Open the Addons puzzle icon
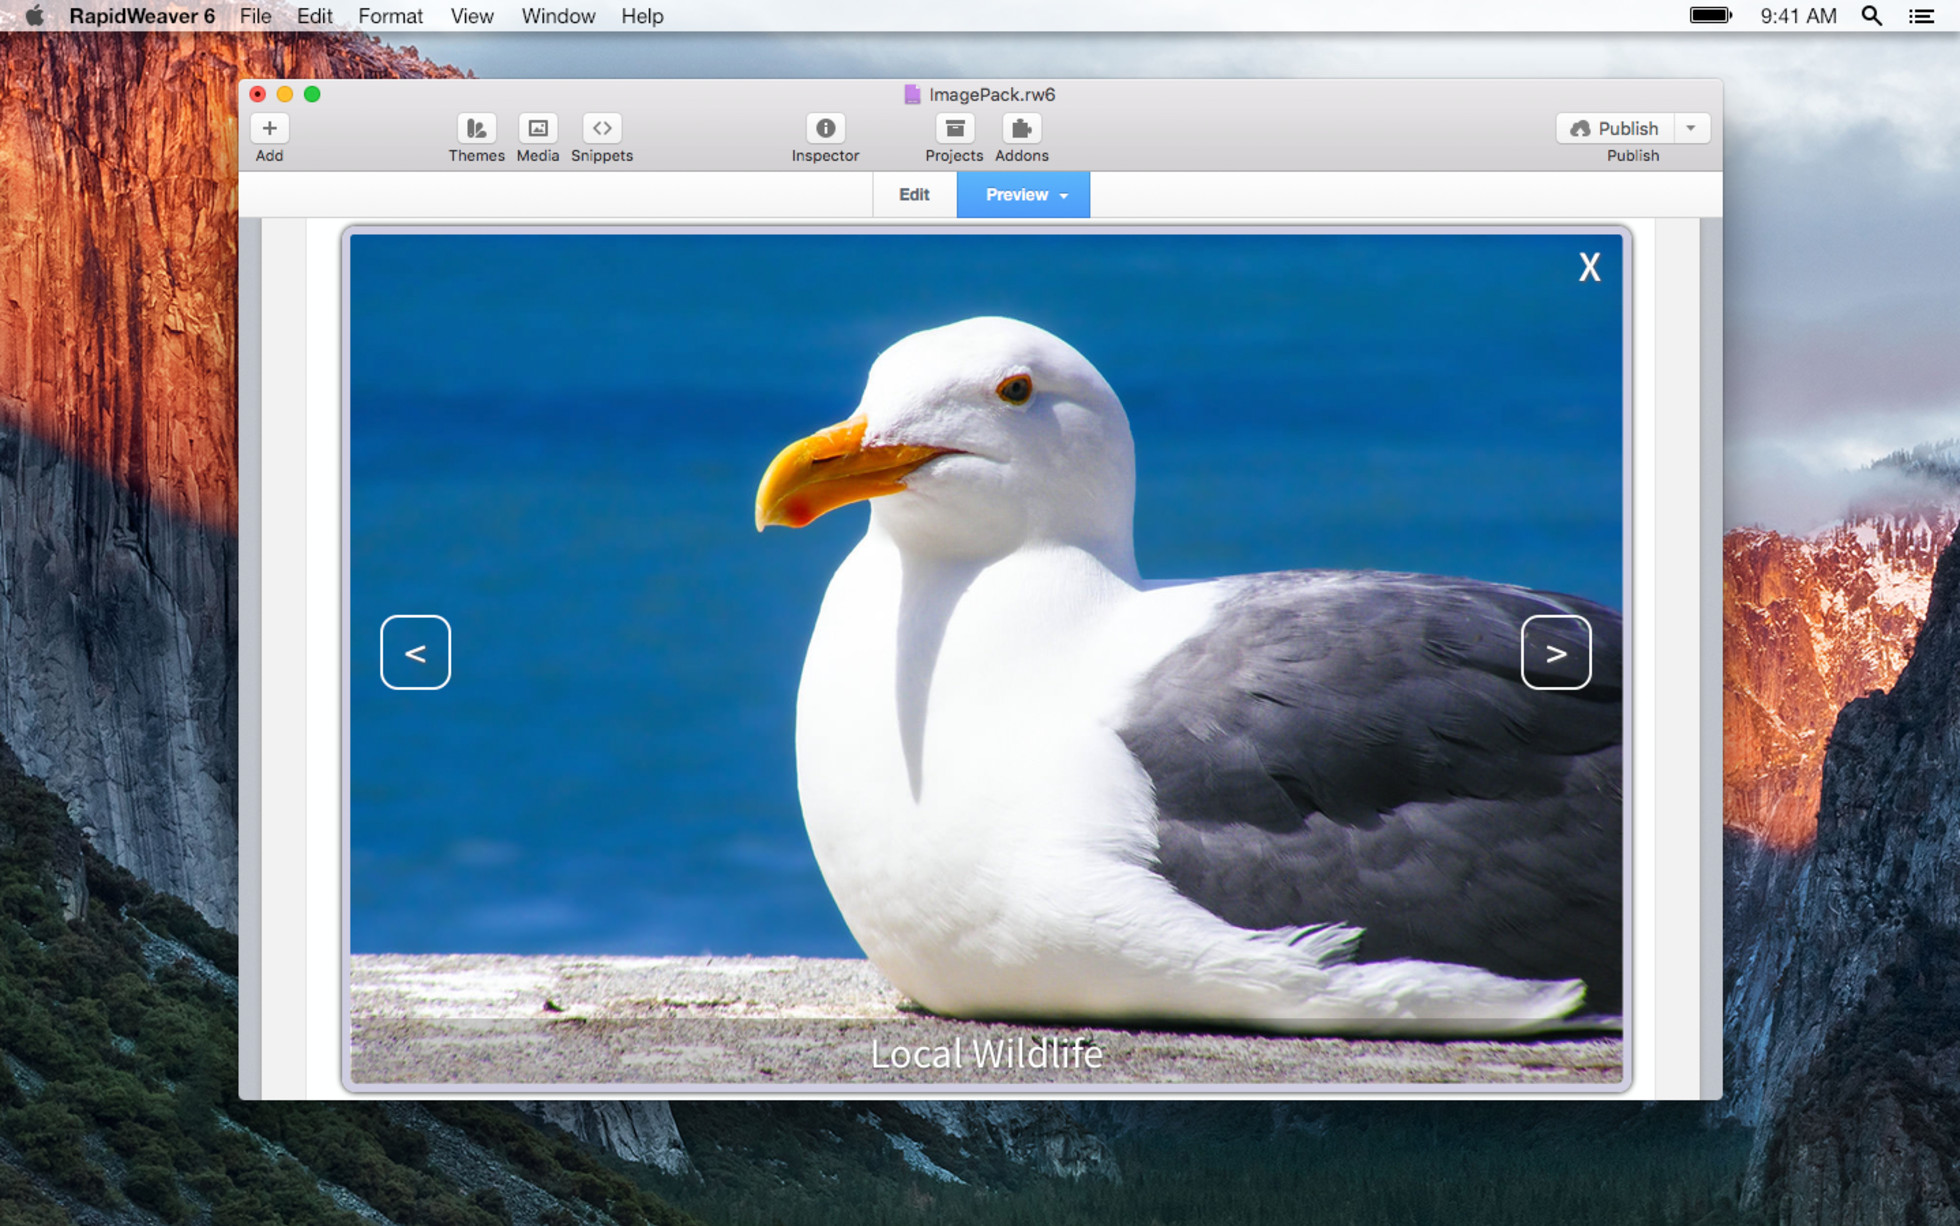 point(1021,128)
